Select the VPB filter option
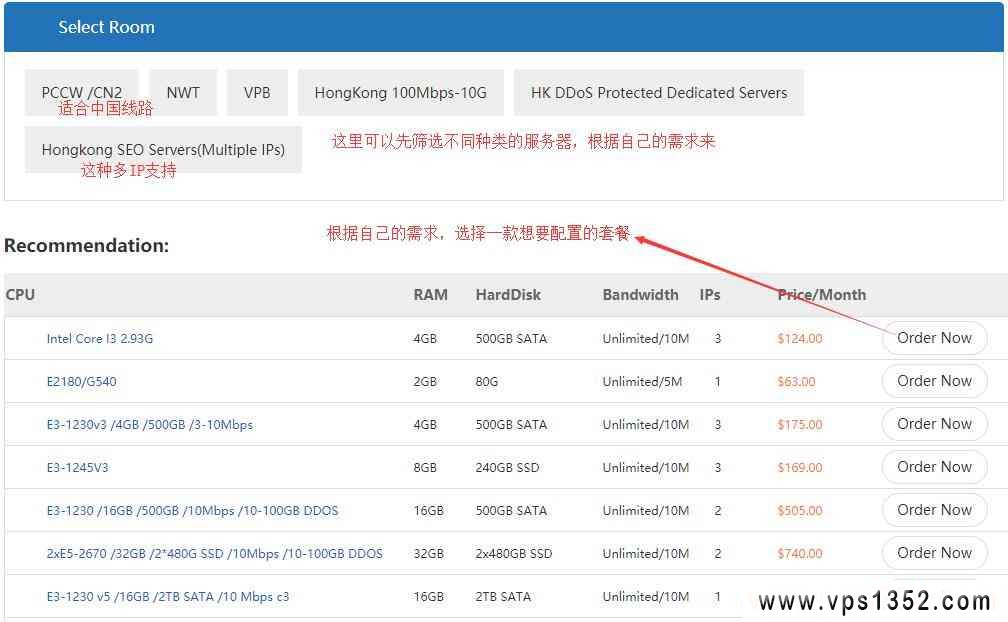This screenshot has width=1008, height=622. (257, 91)
